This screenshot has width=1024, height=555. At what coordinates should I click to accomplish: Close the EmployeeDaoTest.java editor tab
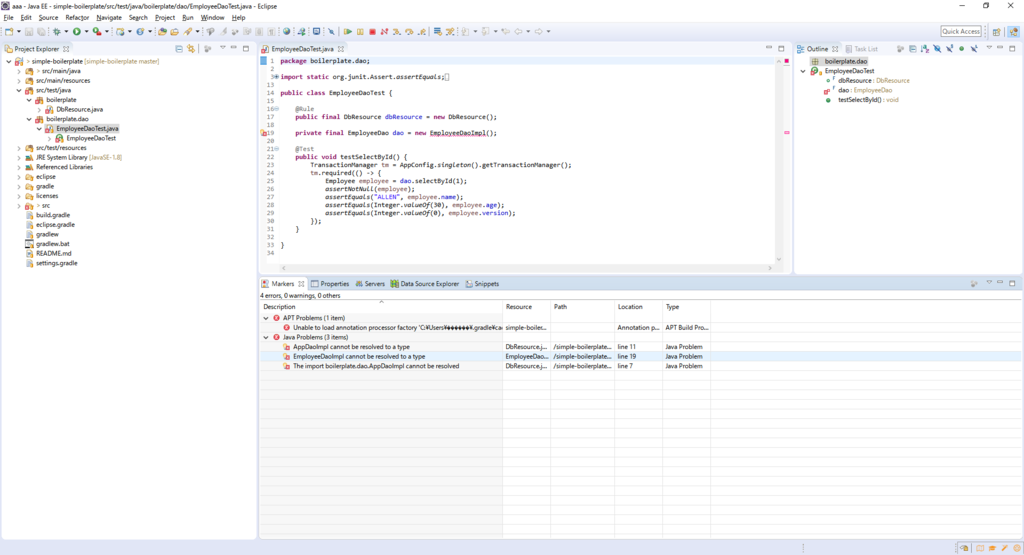click(341, 49)
